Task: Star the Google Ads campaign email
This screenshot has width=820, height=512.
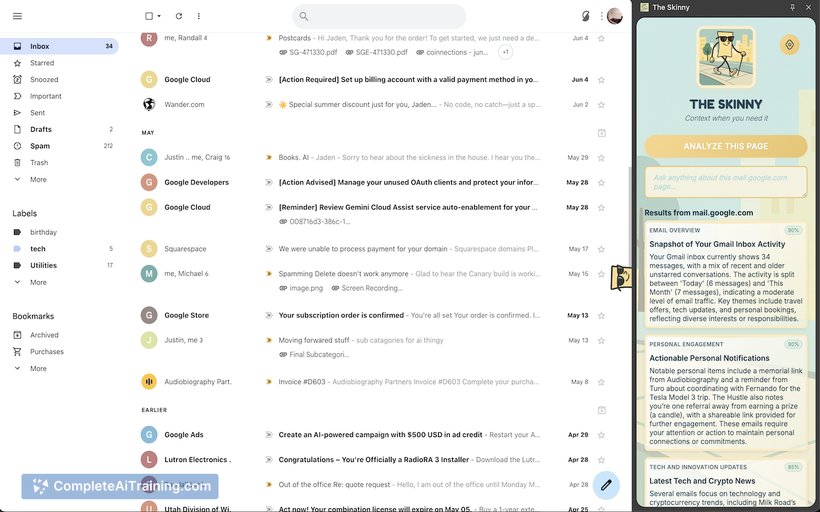Action: pyautogui.click(x=601, y=435)
